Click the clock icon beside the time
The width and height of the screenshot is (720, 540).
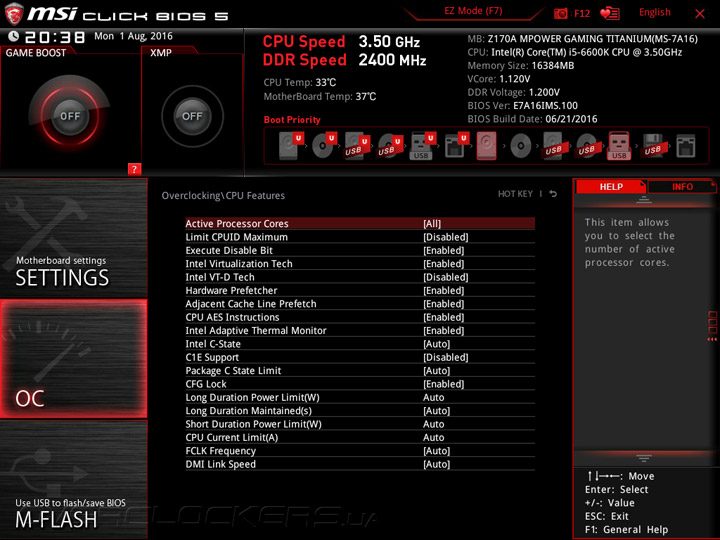[x=14, y=36]
